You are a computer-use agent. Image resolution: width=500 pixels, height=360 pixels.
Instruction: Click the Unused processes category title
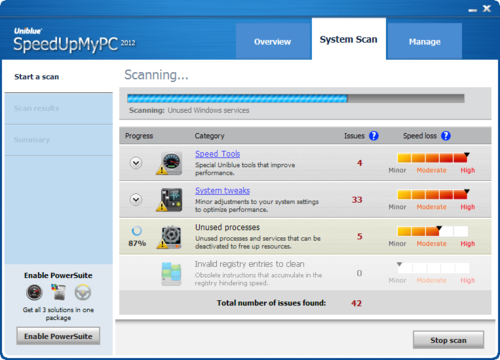(x=227, y=227)
